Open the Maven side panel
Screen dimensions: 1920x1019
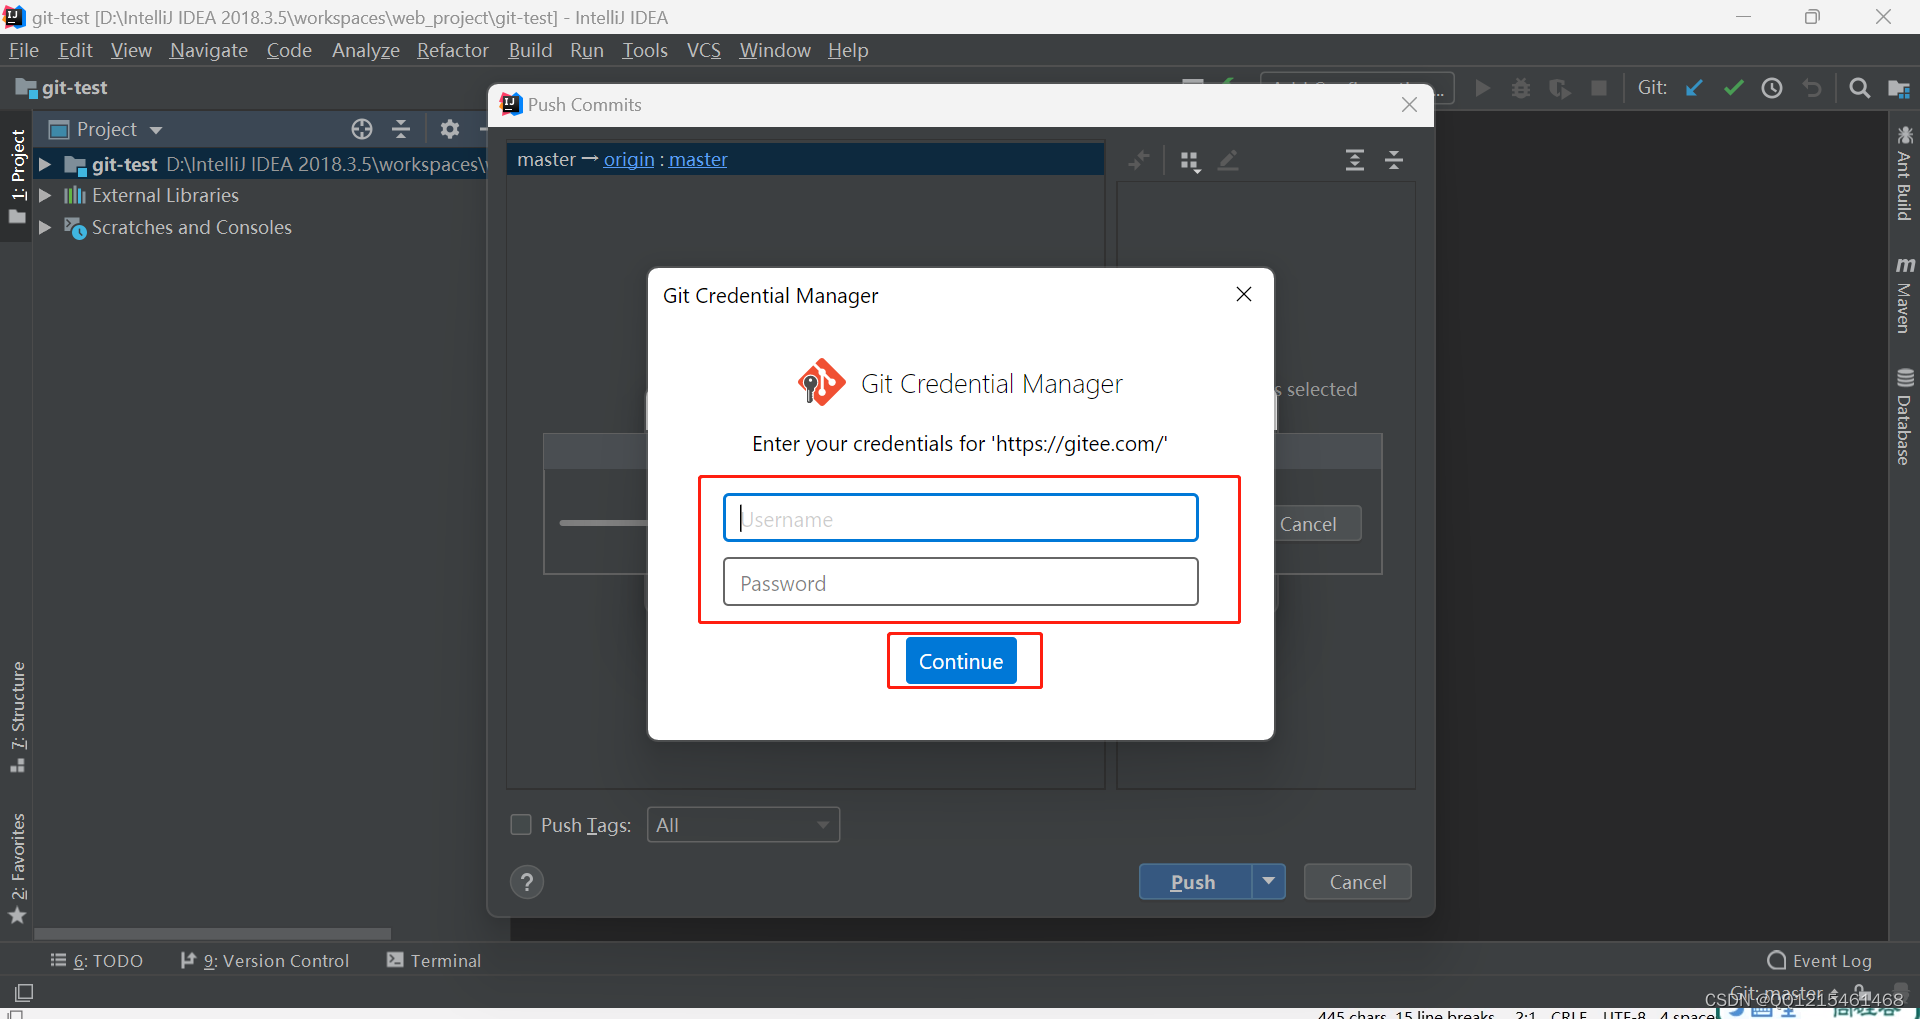pyautogui.click(x=1904, y=295)
